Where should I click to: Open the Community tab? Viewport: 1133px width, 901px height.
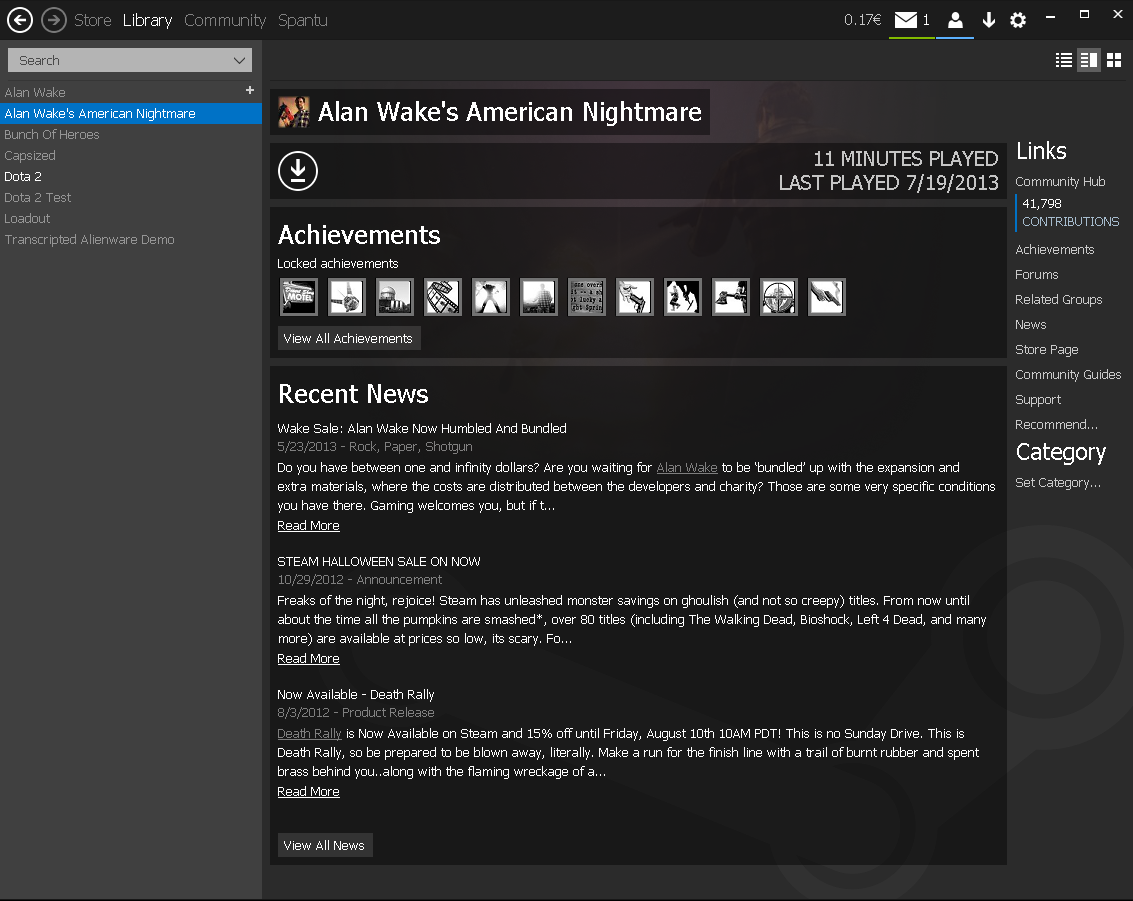click(225, 20)
